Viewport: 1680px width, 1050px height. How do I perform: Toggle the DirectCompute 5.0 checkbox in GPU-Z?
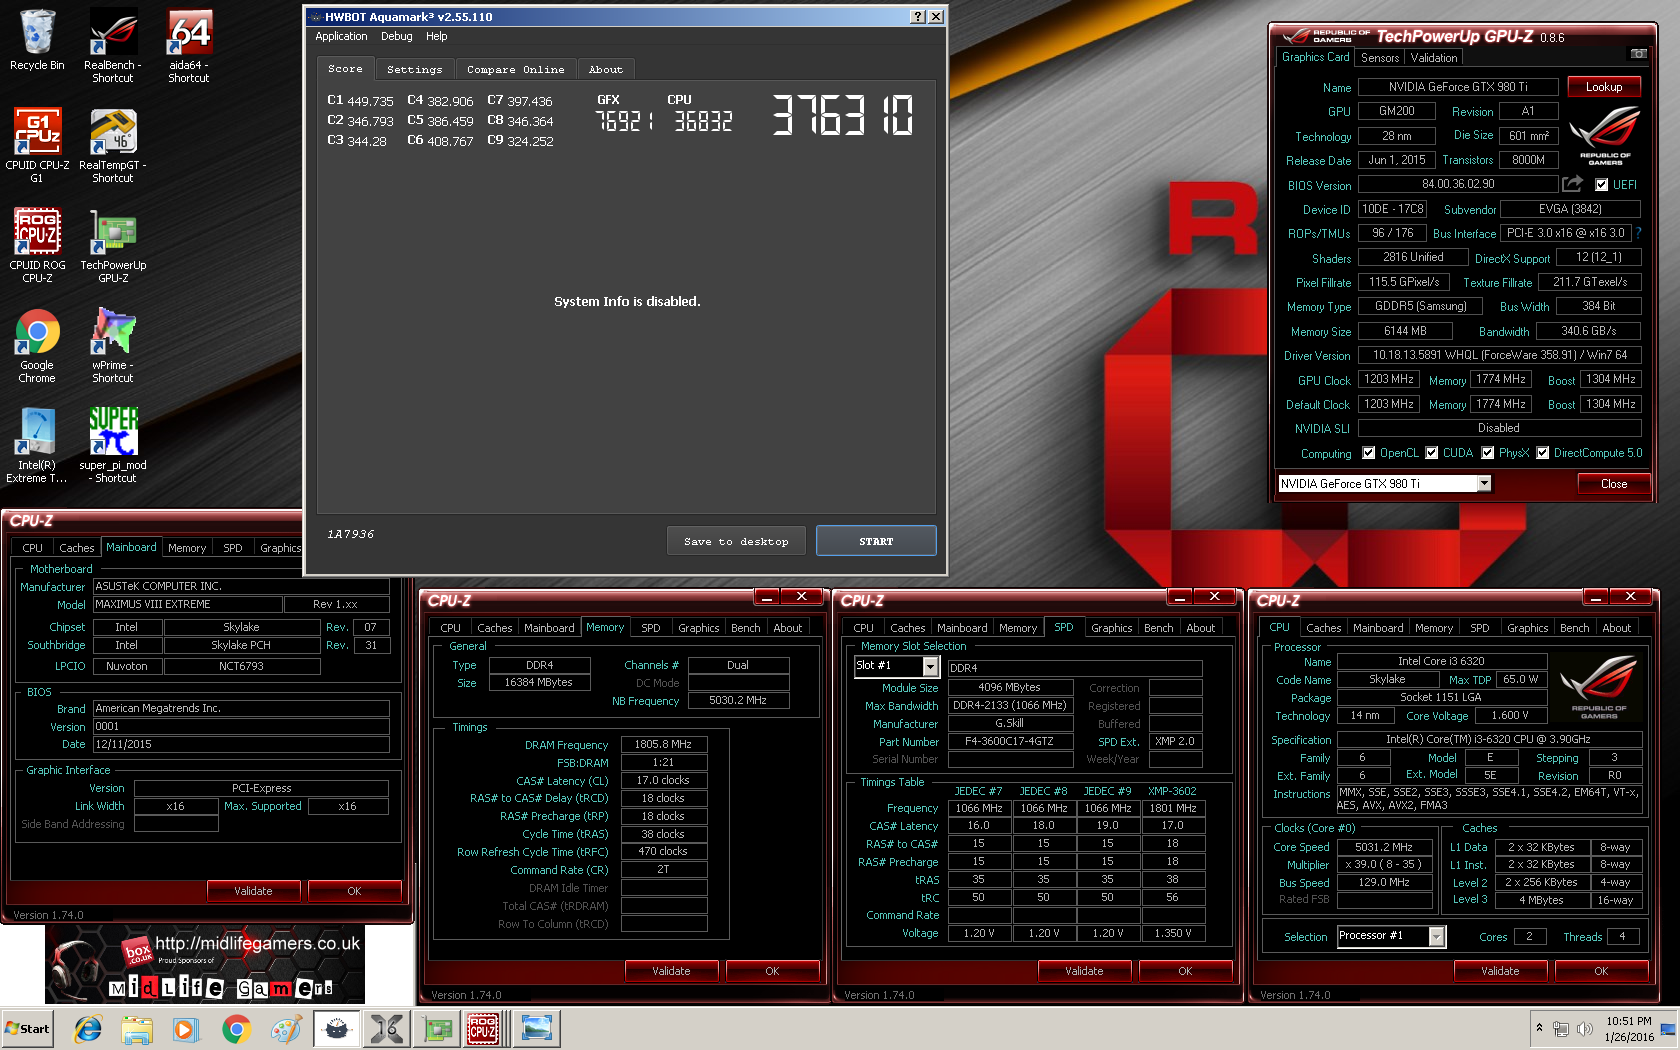click(x=1543, y=453)
